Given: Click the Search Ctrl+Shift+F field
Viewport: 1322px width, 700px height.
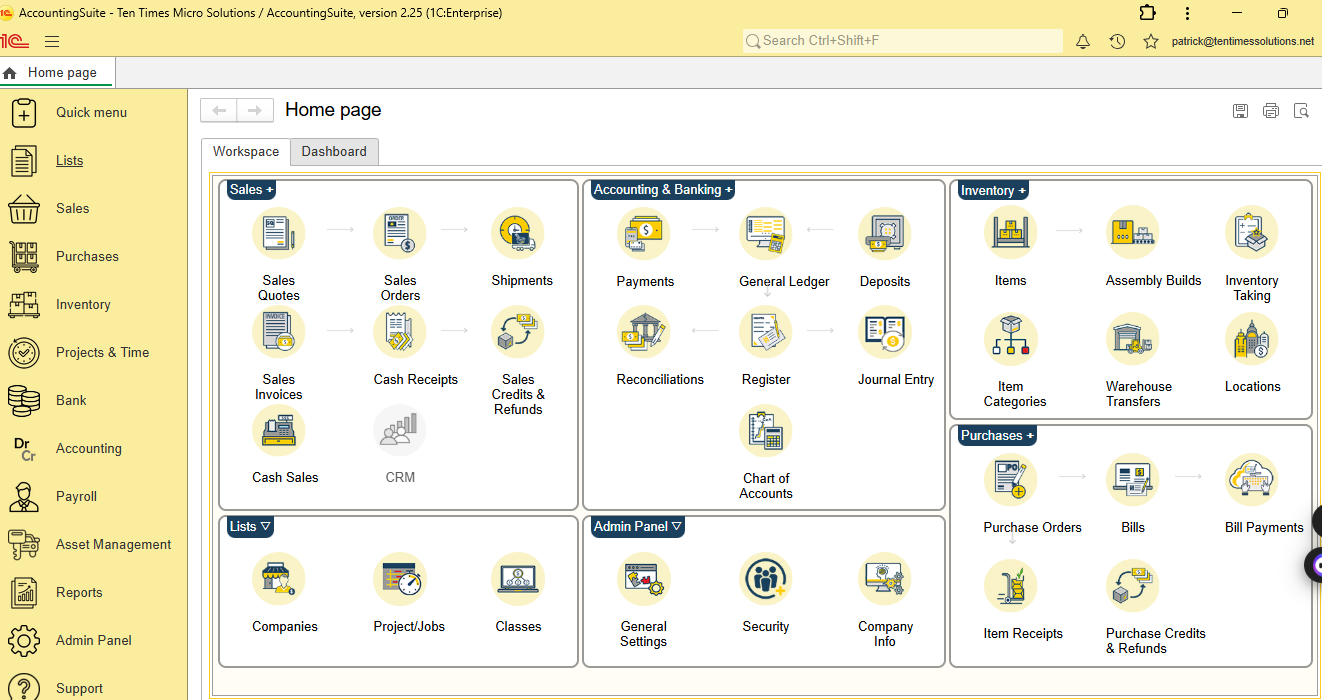Looking at the screenshot, I should click(903, 41).
